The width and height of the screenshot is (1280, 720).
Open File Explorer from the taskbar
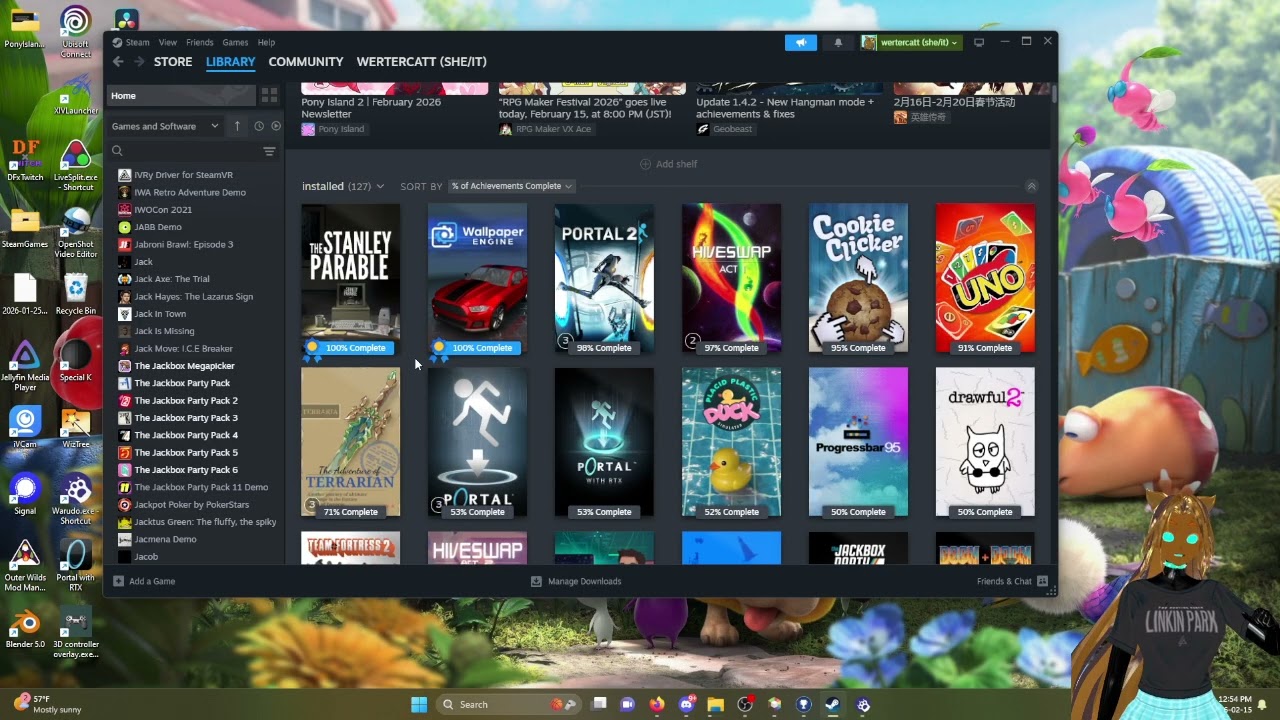coord(715,704)
